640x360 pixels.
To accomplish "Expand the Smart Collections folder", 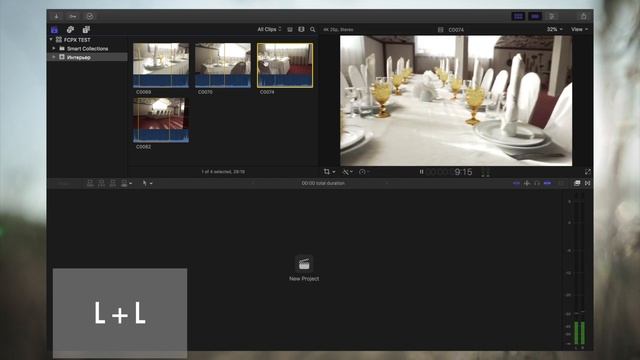I will (x=53, y=49).
